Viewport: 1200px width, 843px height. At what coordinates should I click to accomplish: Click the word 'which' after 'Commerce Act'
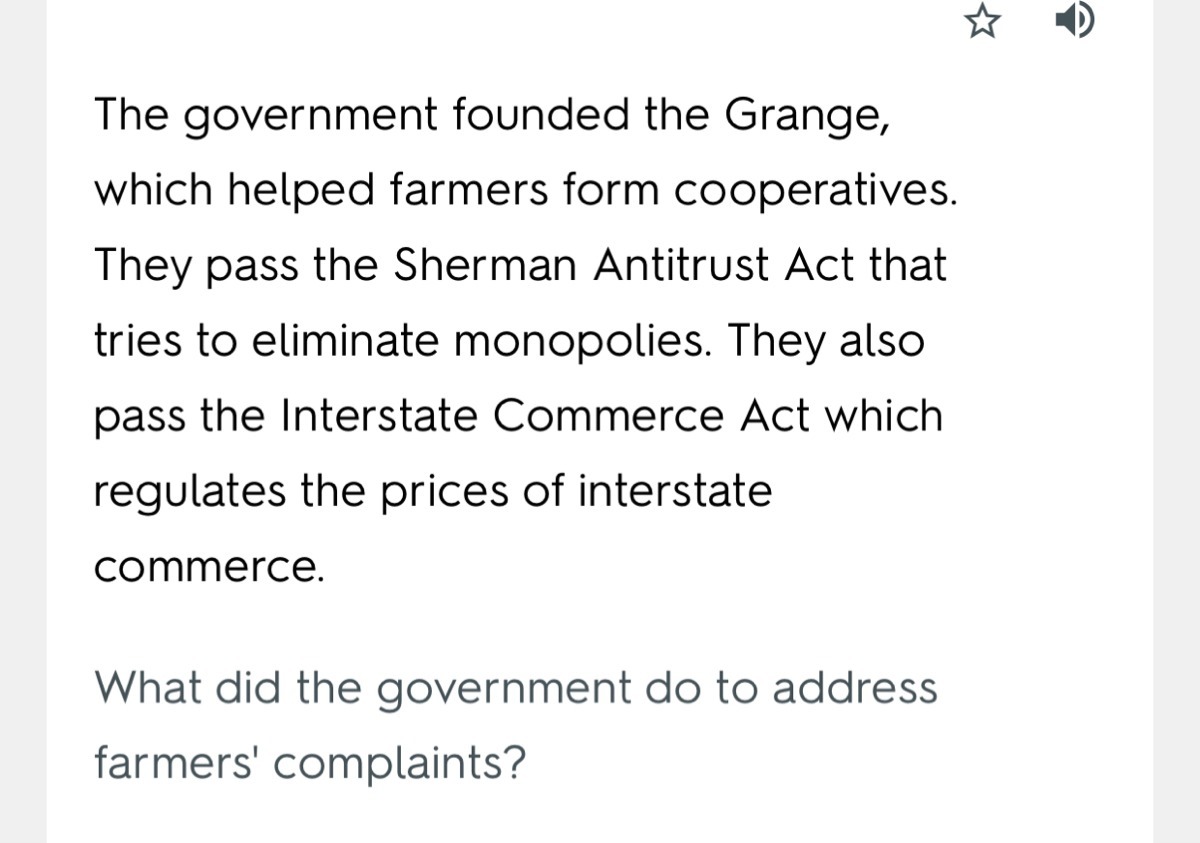coord(884,415)
